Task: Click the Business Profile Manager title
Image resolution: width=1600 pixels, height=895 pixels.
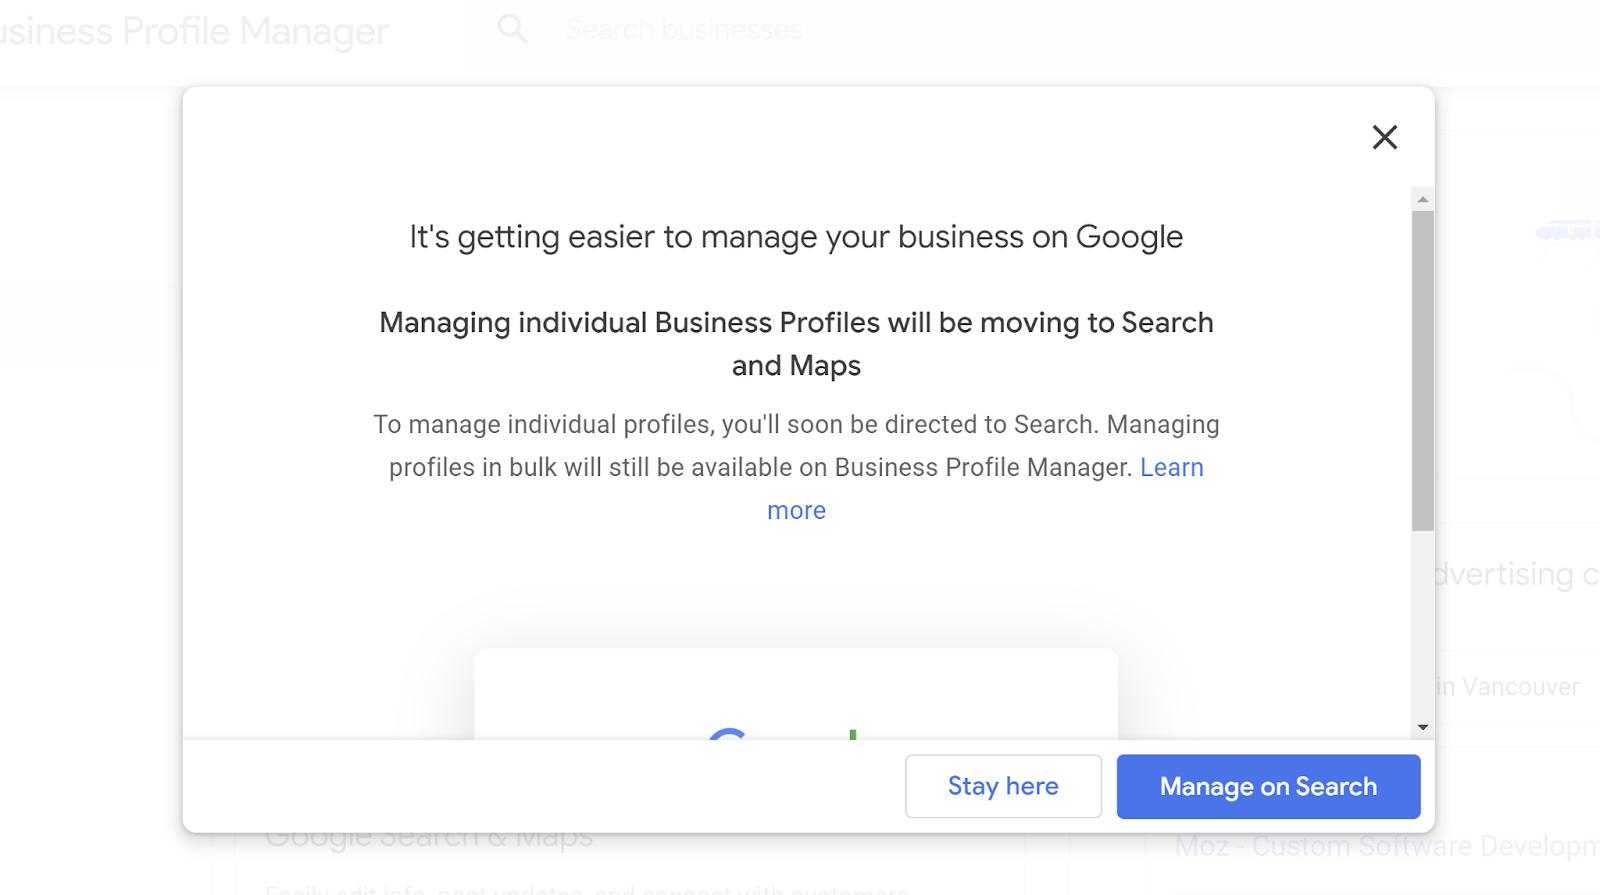Action: click(195, 32)
